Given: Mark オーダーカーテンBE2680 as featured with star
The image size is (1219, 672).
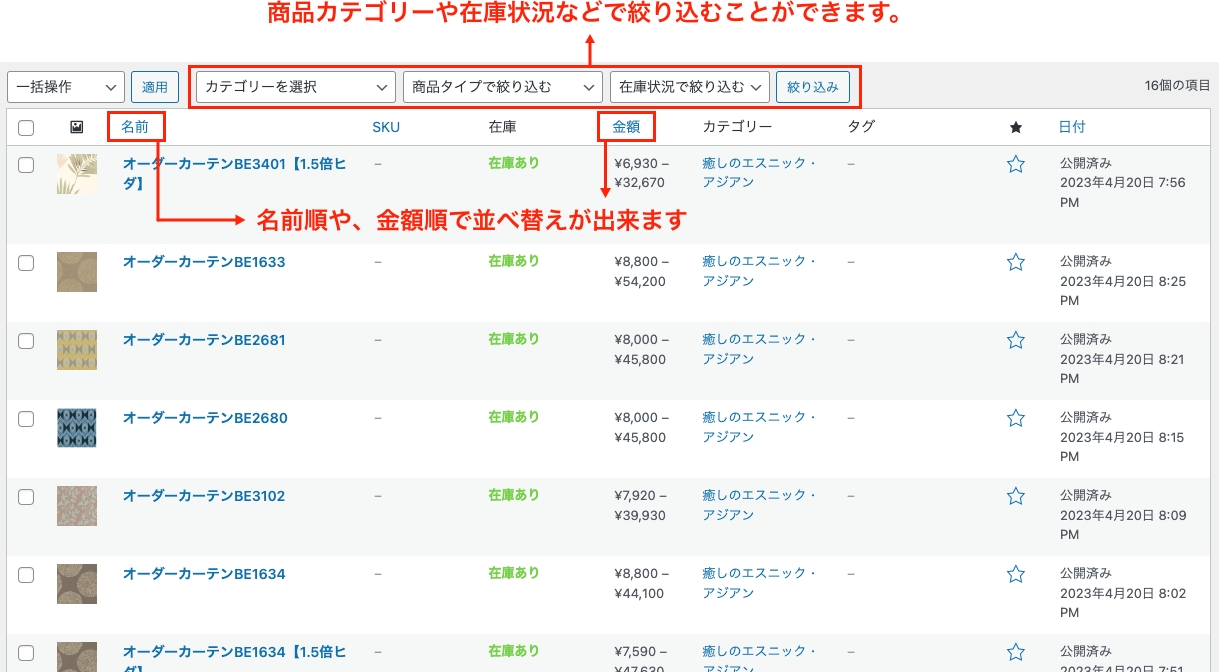Looking at the screenshot, I should (x=1016, y=418).
